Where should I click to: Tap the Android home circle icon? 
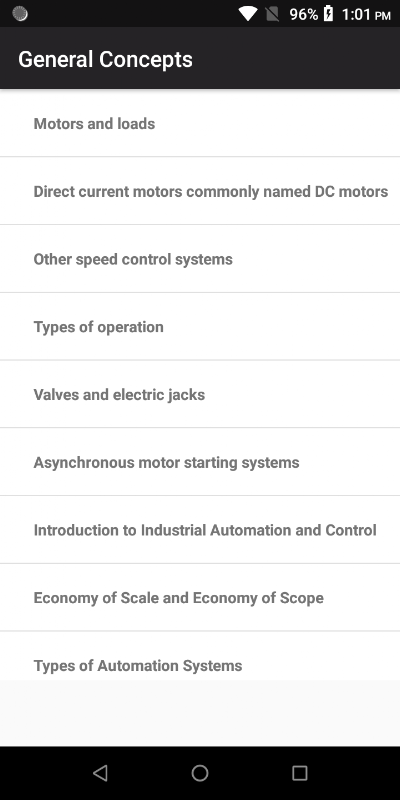pyautogui.click(x=200, y=773)
